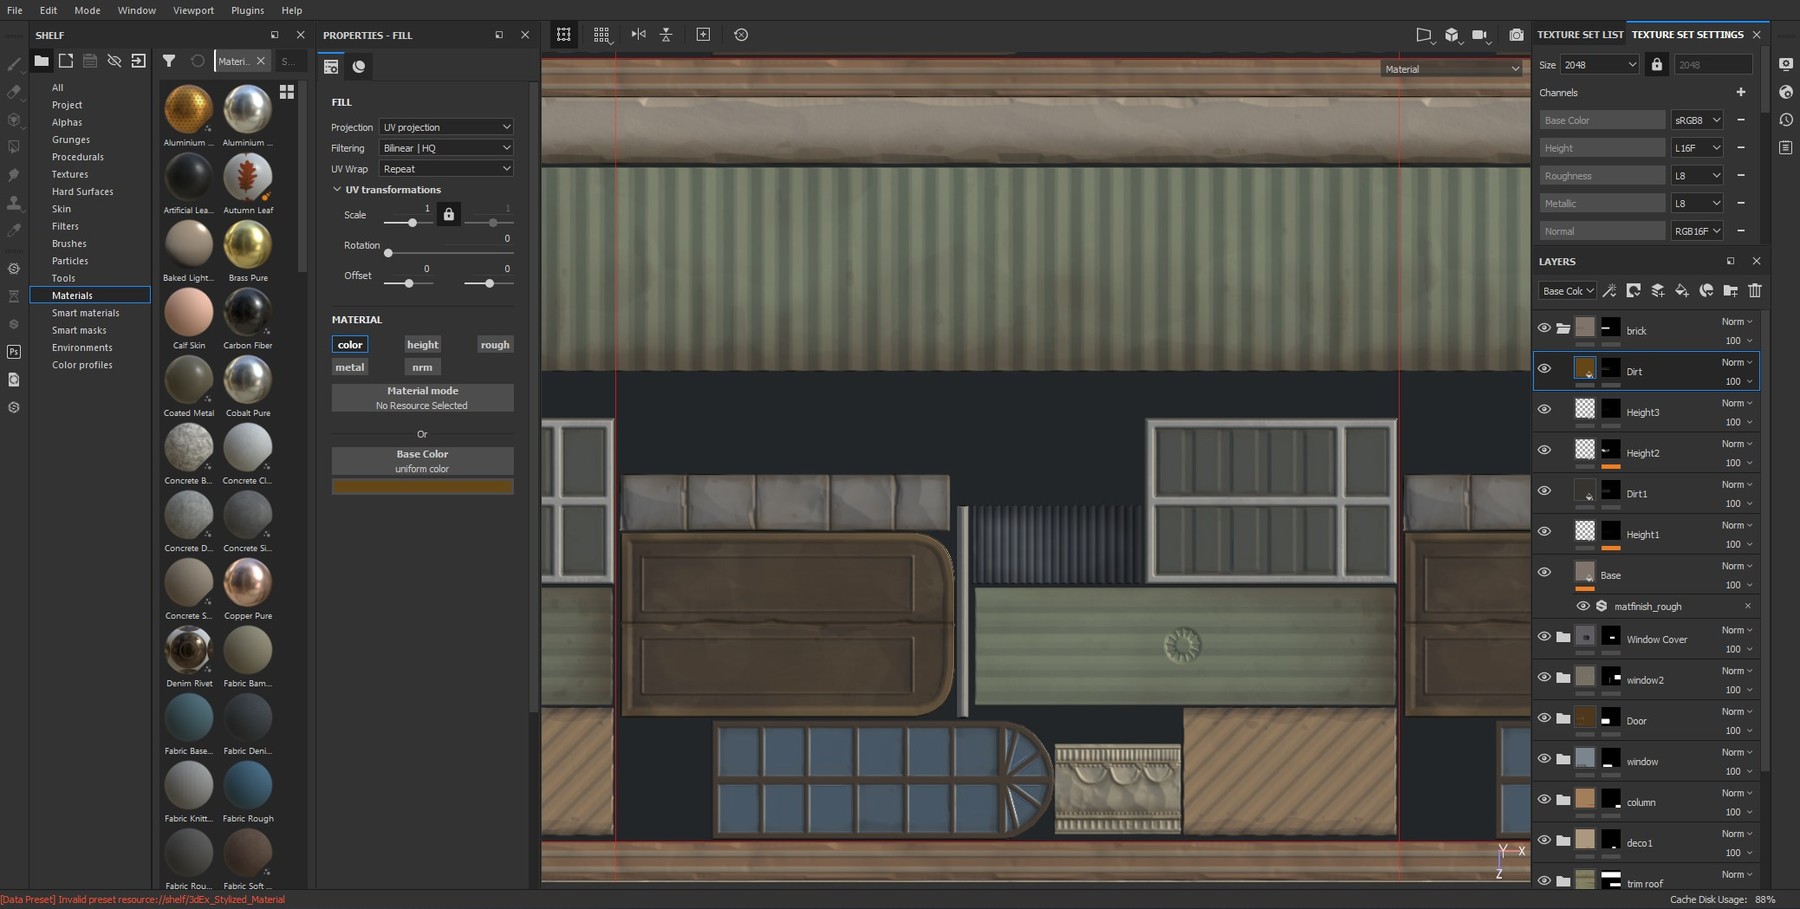1800x909 pixels.
Task: Toggle the nrm channel button
Action: click(422, 367)
